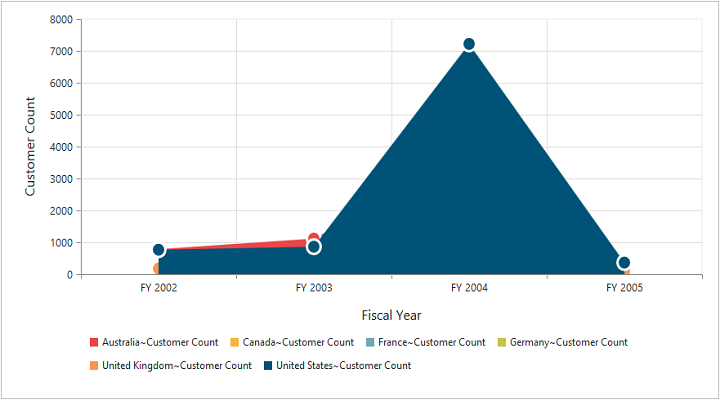720x400 pixels.
Task: Click the FY 2004 x-axis label
Action: 469,288
